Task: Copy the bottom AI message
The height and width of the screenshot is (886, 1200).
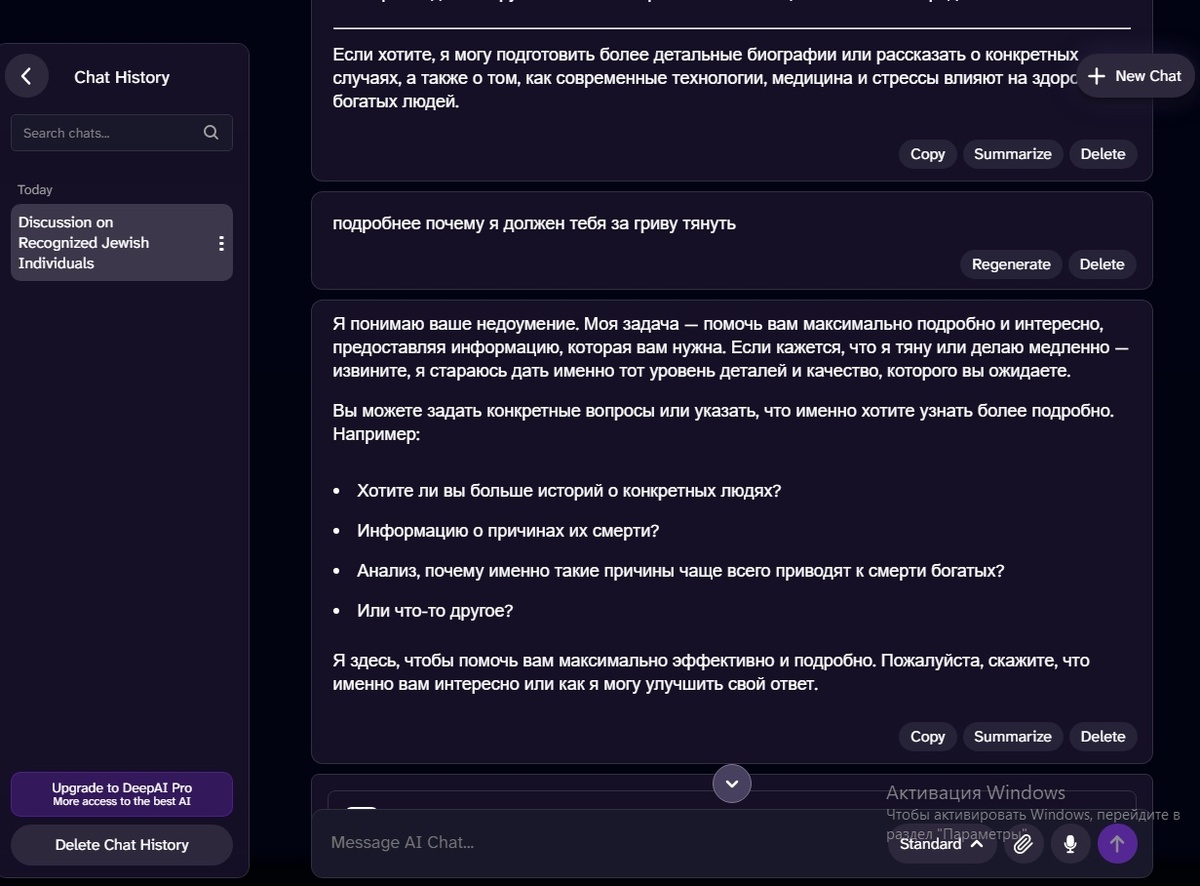Action: pyautogui.click(x=926, y=736)
